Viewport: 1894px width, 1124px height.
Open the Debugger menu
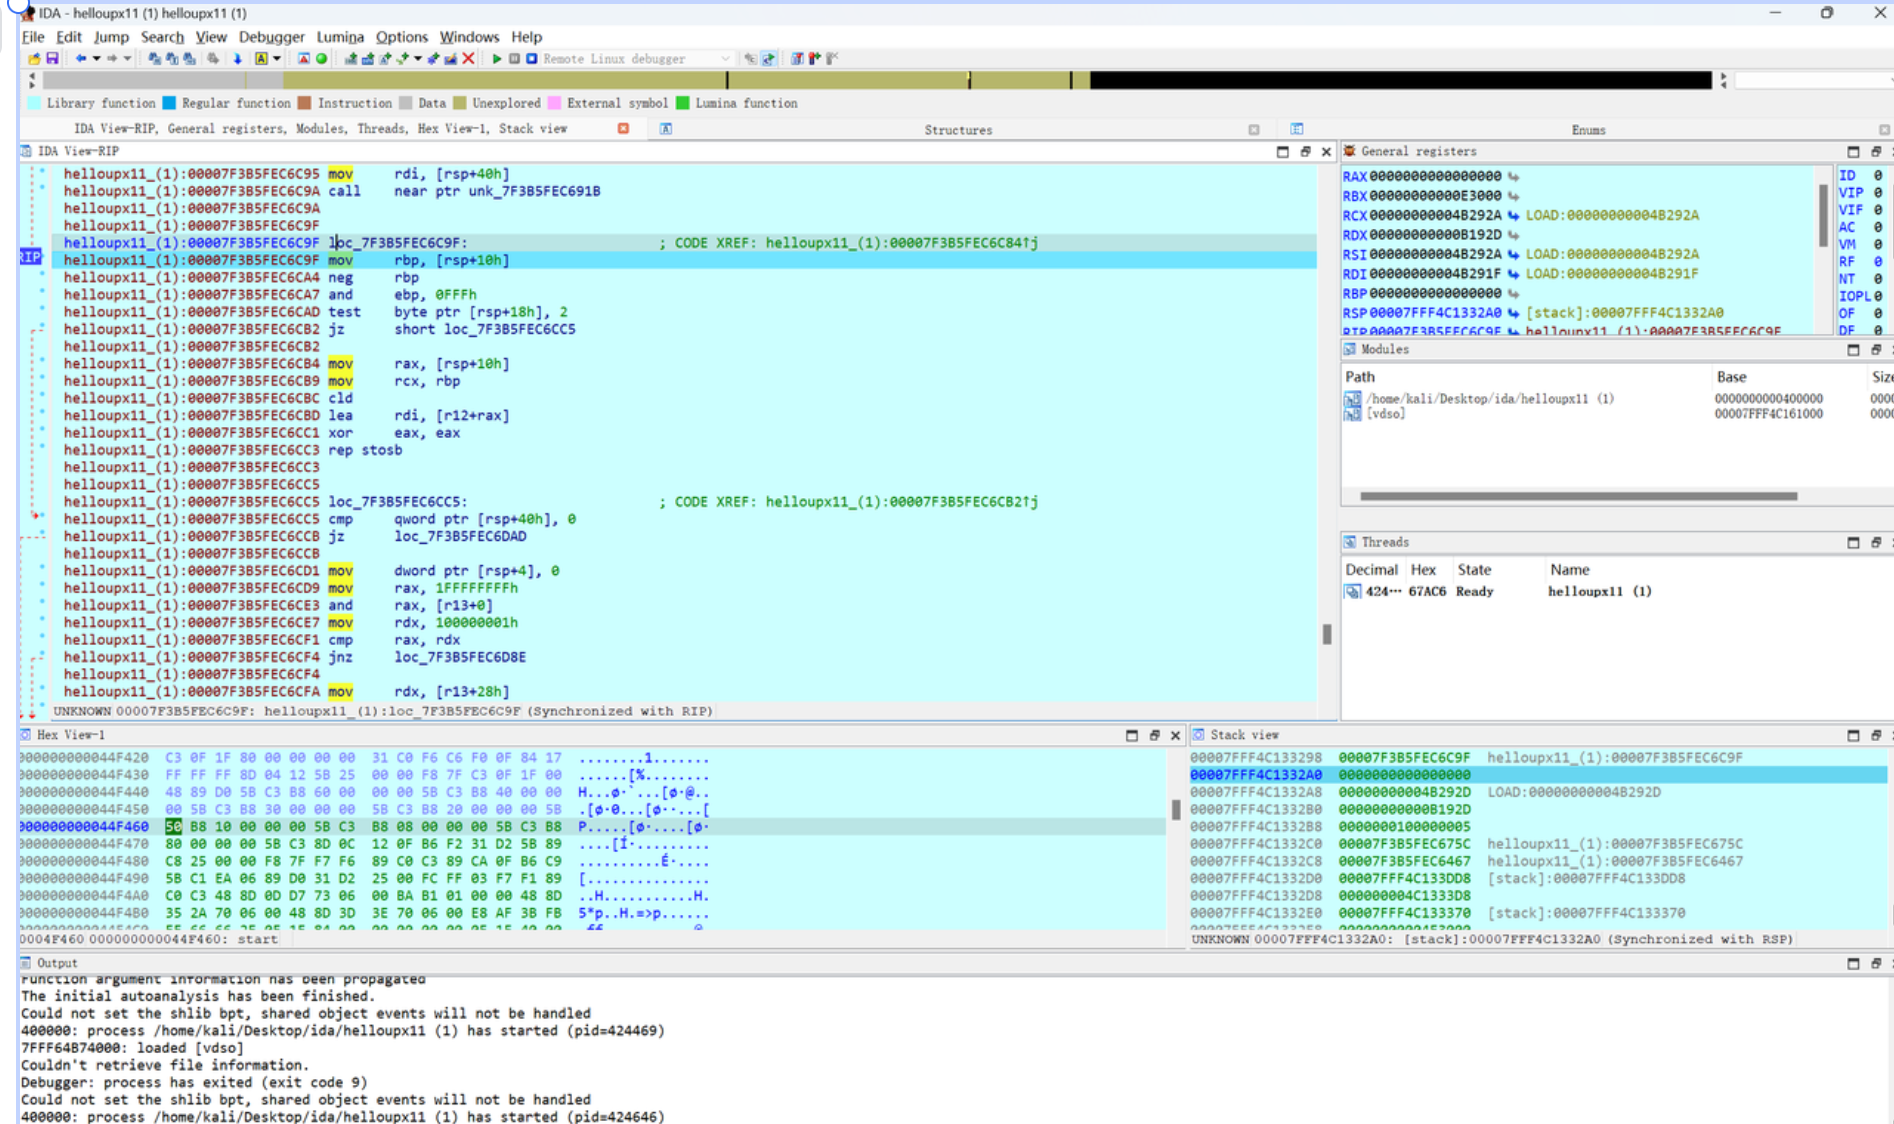coord(271,37)
